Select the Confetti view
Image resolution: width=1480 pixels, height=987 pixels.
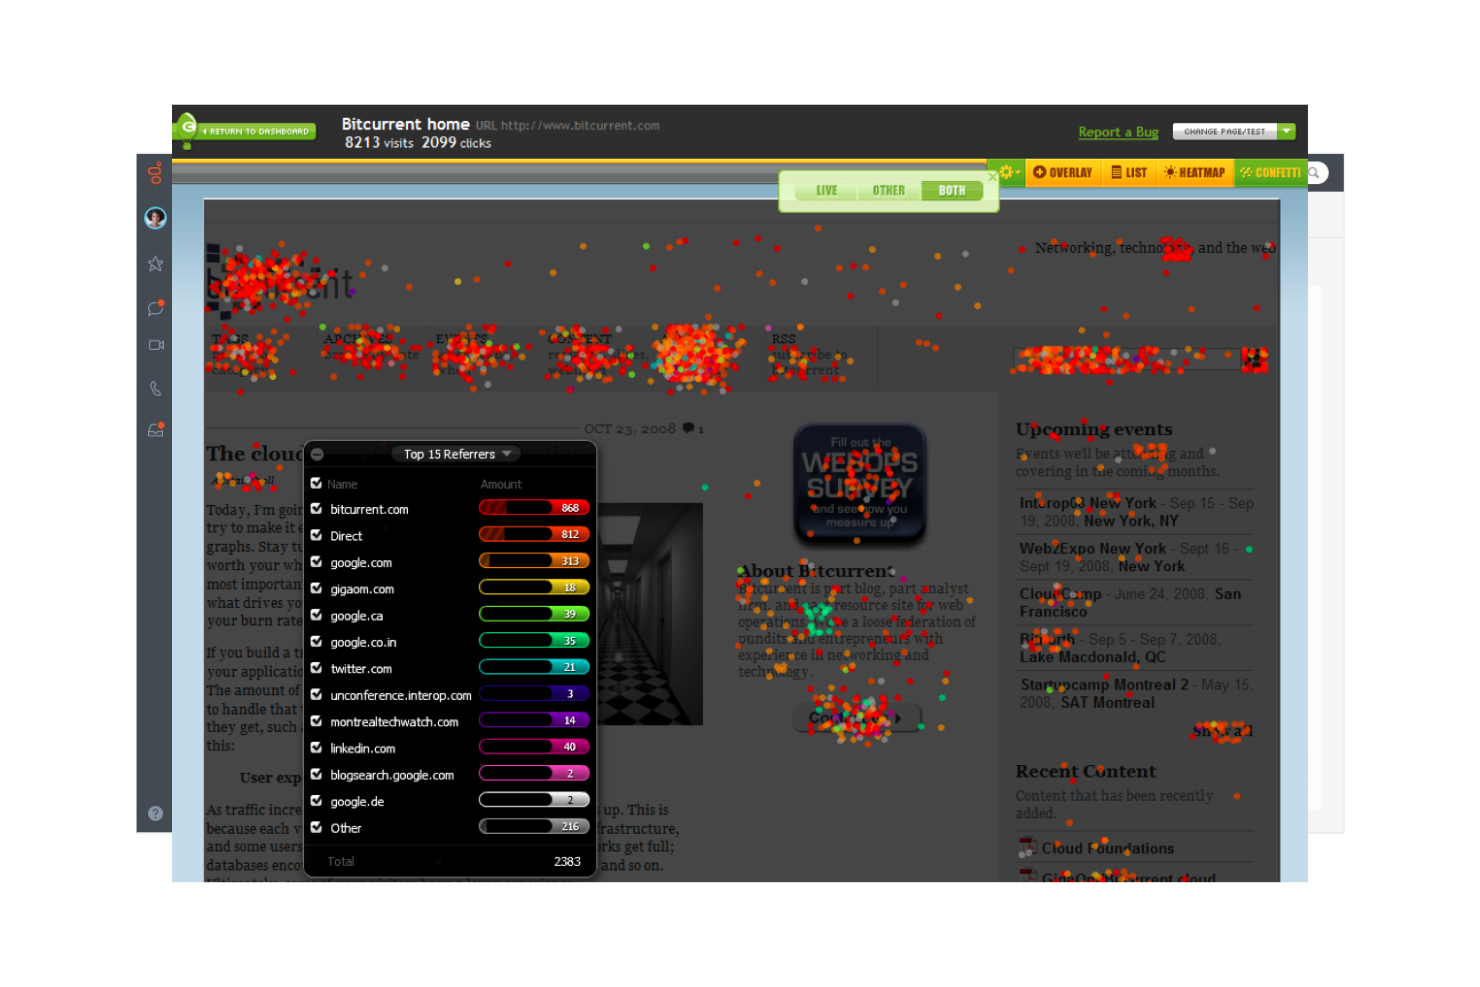click(1270, 172)
